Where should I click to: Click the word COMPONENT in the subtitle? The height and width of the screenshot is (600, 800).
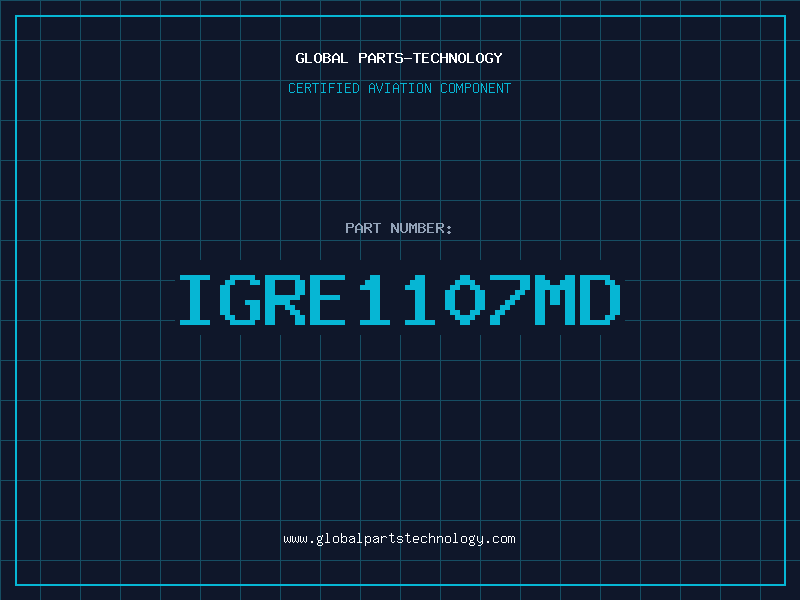[476, 88]
